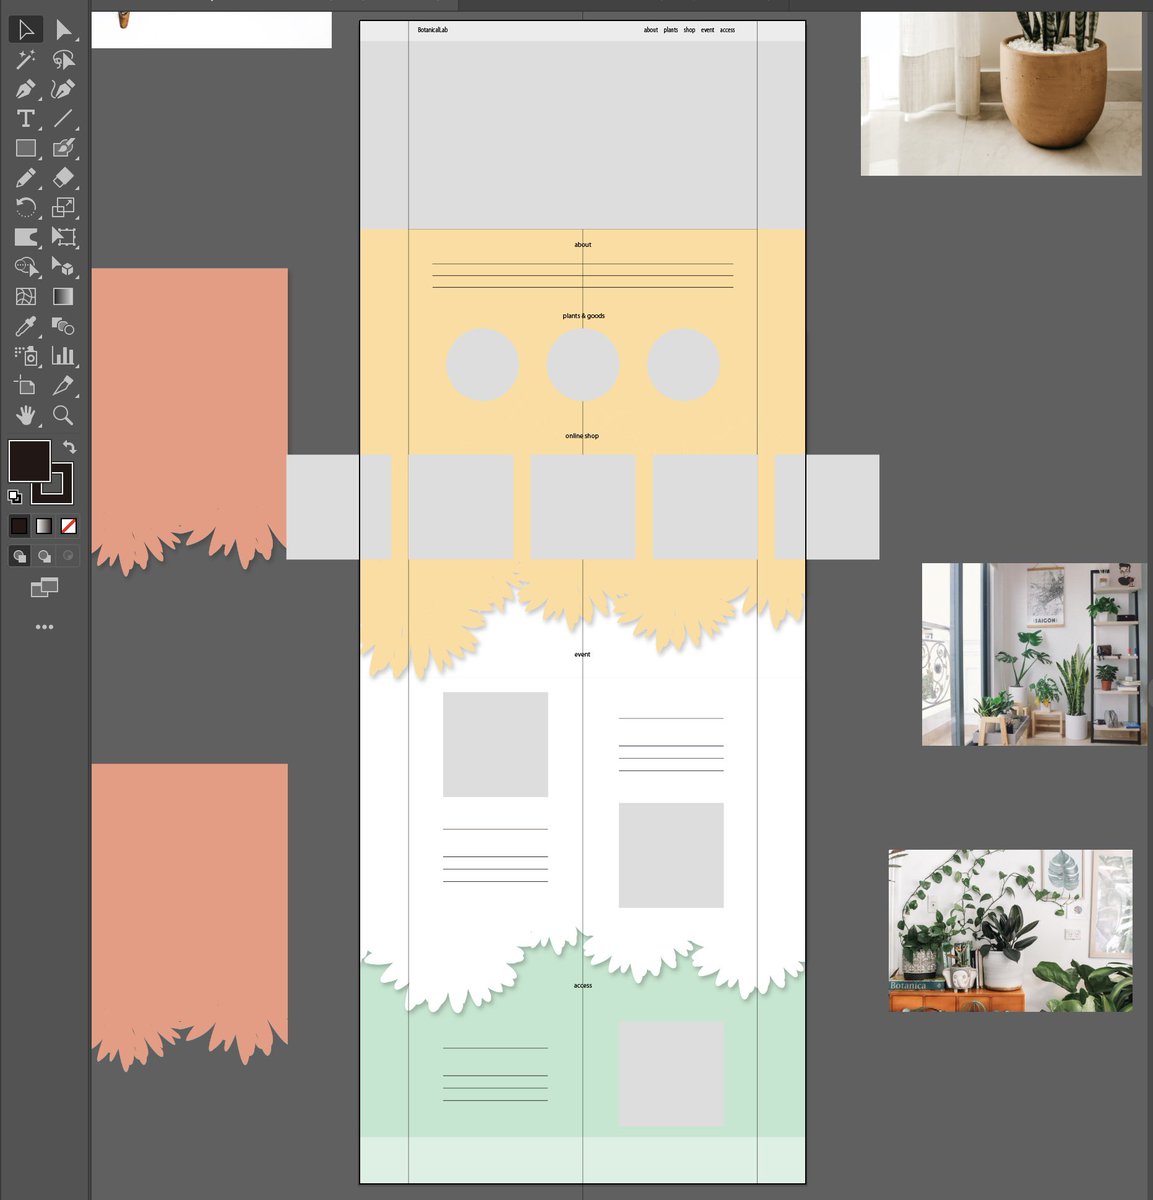Click the 'plants & goods' heading

[583, 316]
